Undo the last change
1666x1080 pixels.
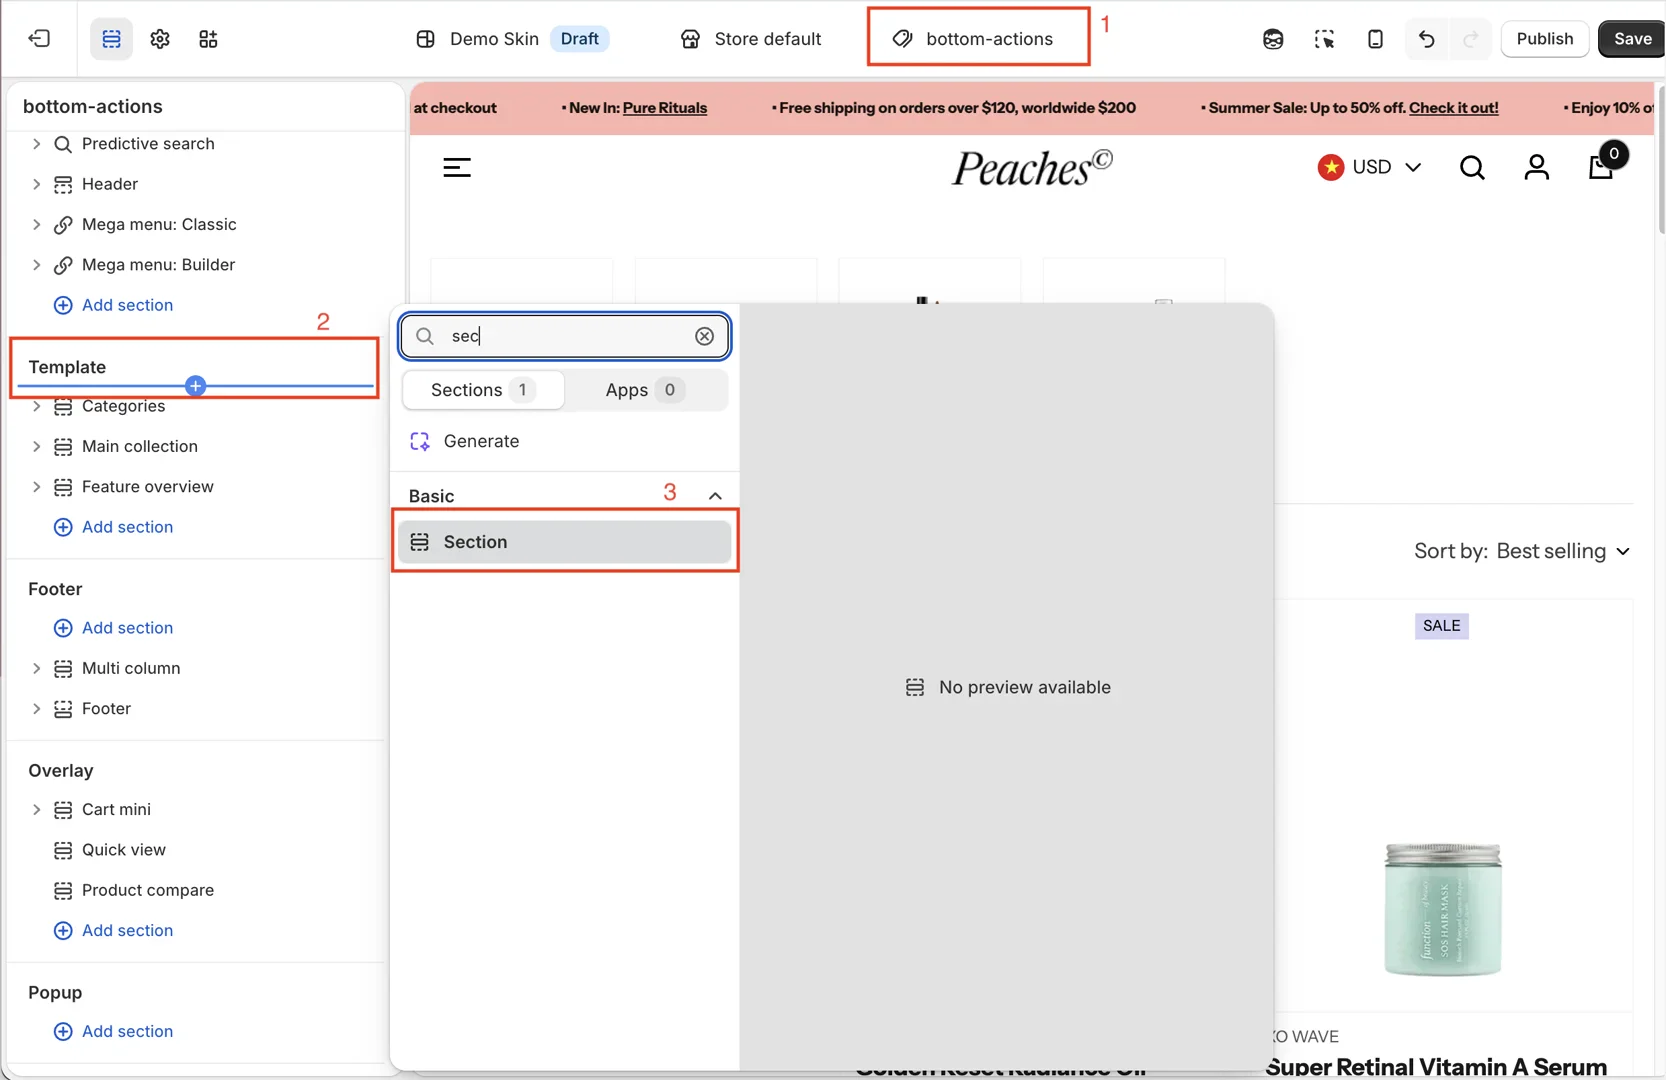1425,39
